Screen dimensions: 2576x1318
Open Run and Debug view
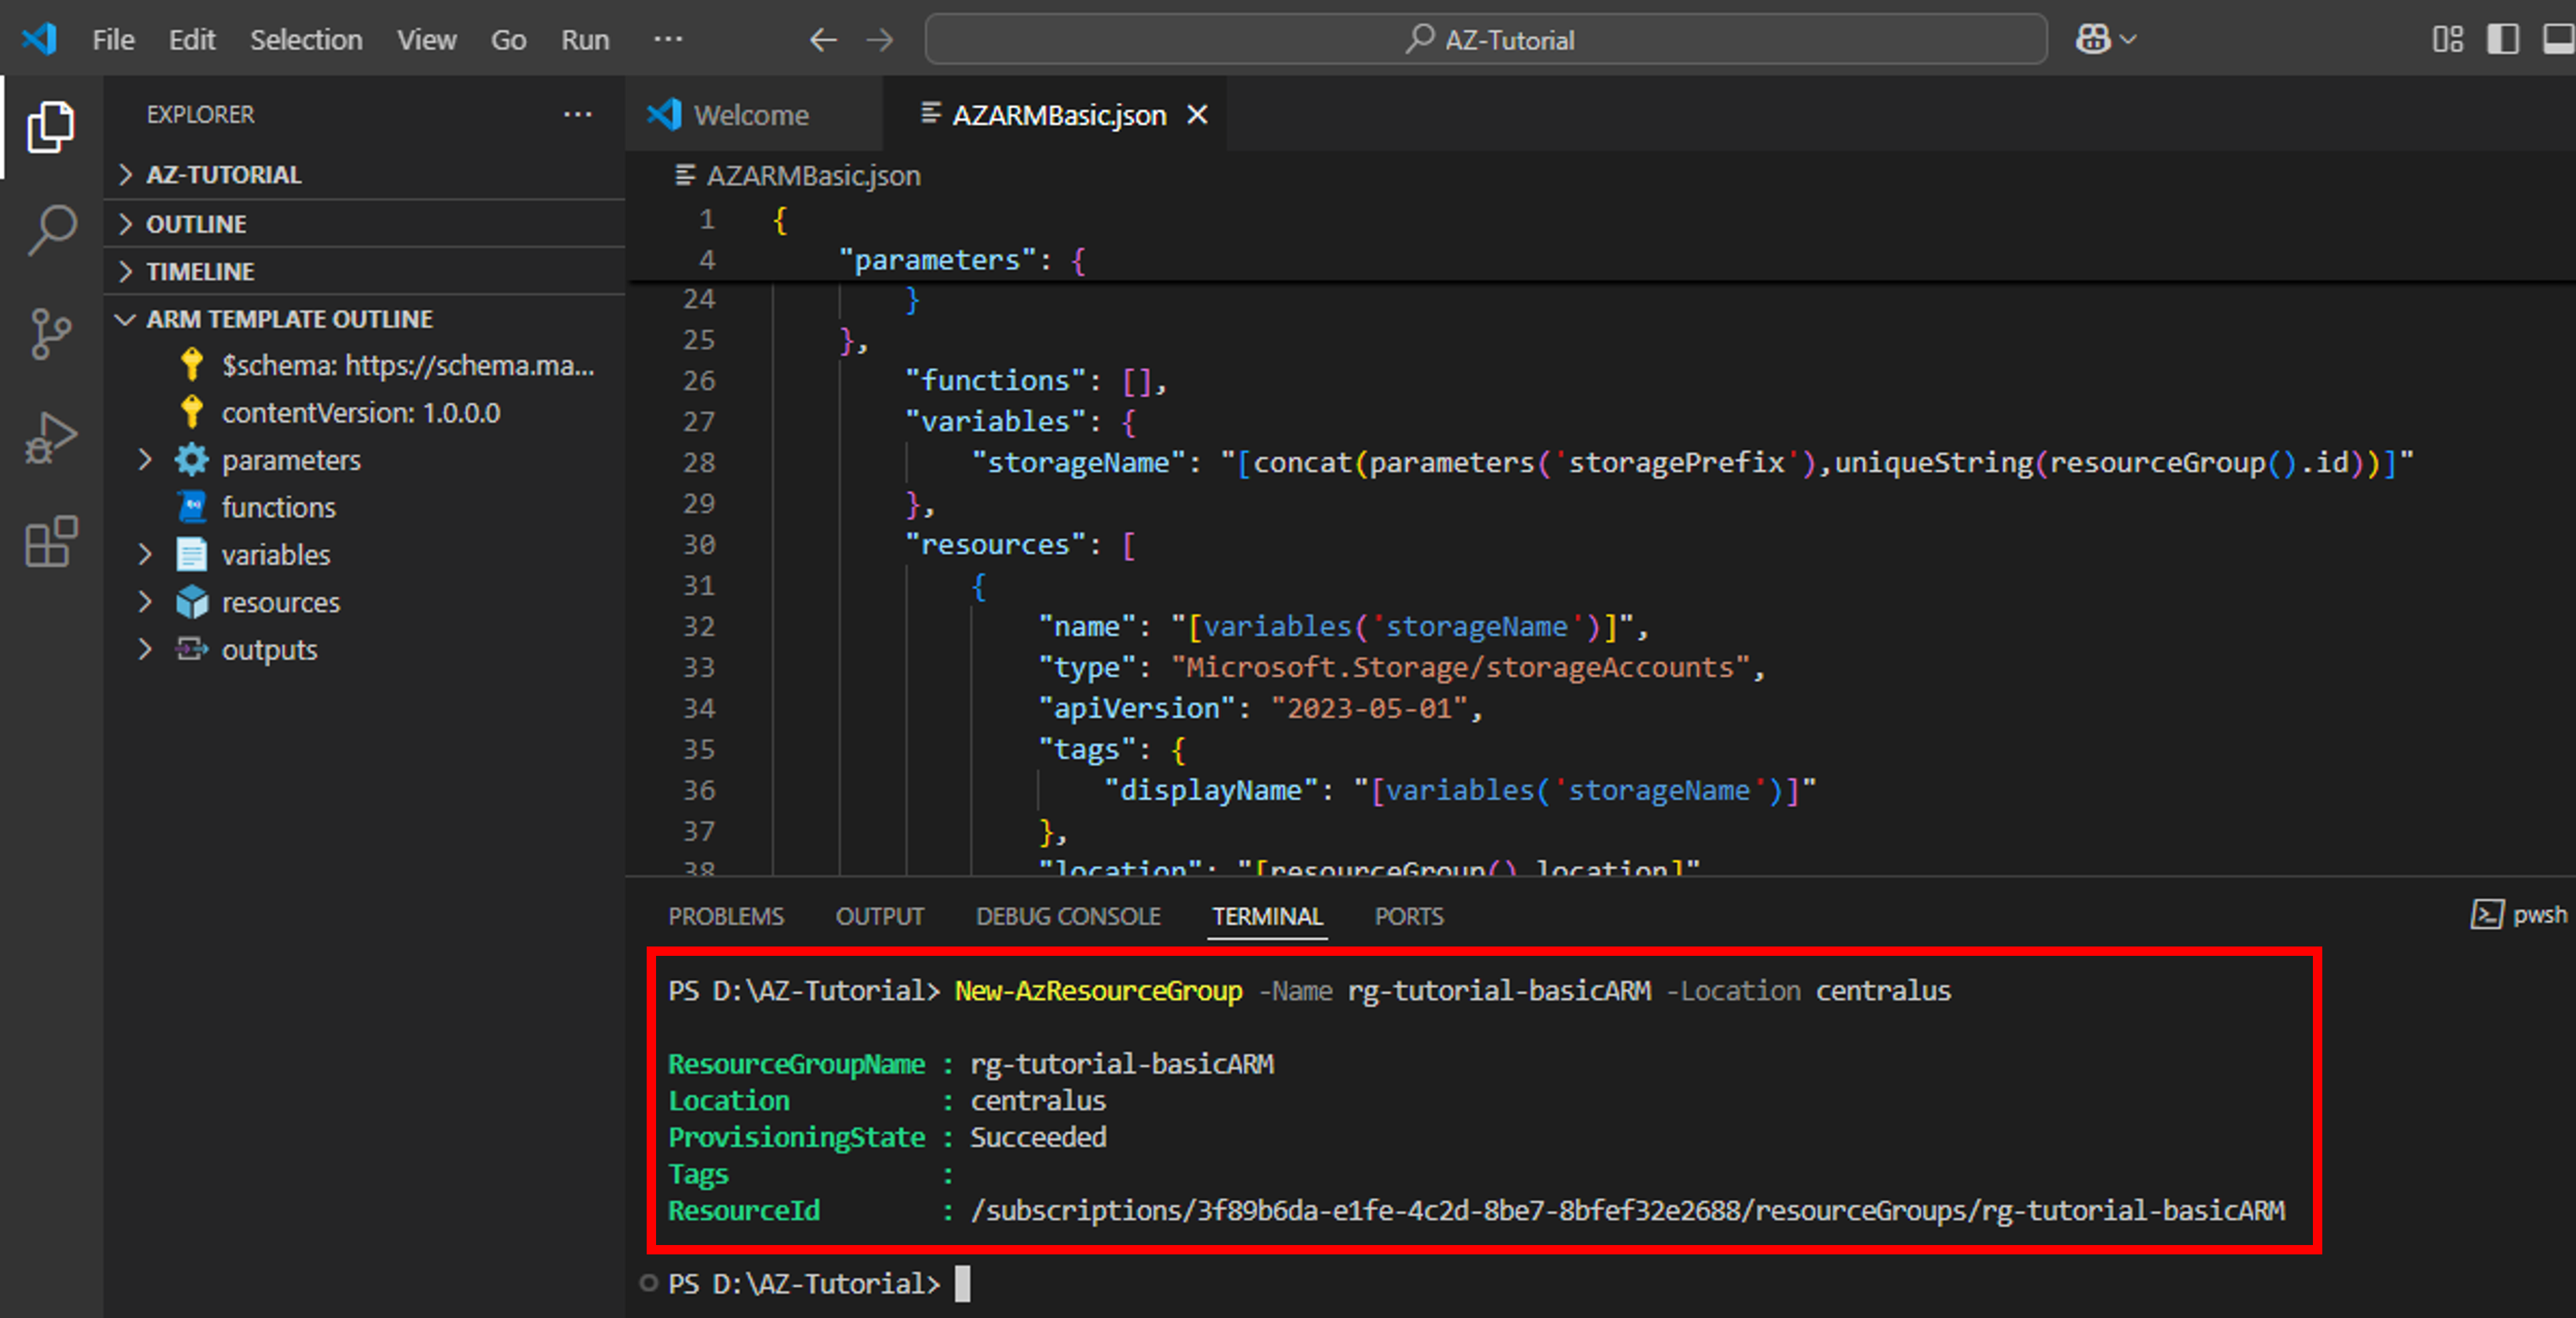pyautogui.click(x=50, y=438)
